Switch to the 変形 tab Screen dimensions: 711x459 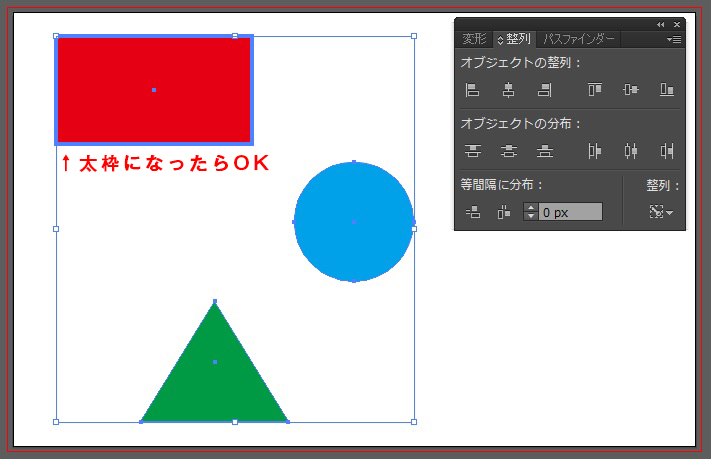click(474, 40)
